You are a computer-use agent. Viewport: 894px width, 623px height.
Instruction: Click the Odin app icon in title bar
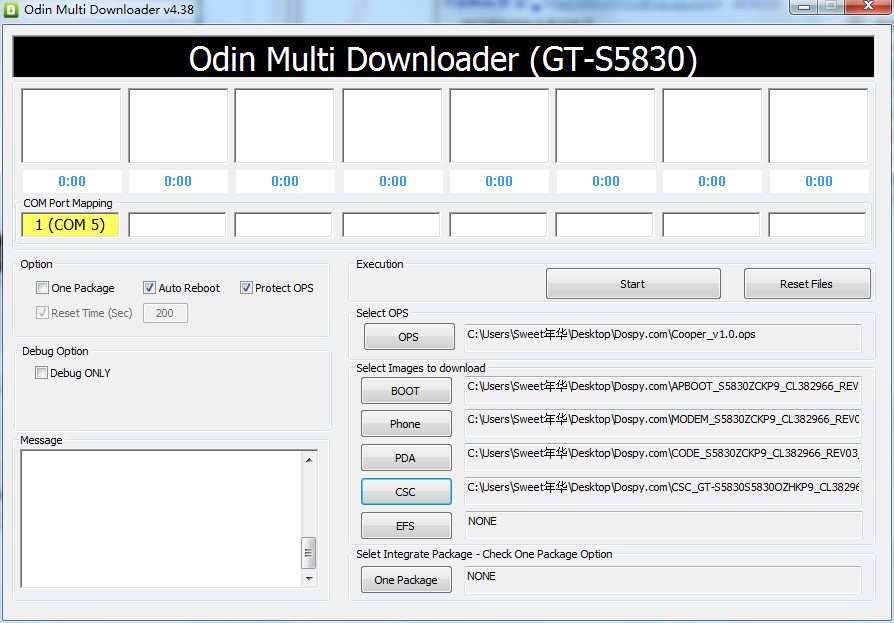coord(10,10)
